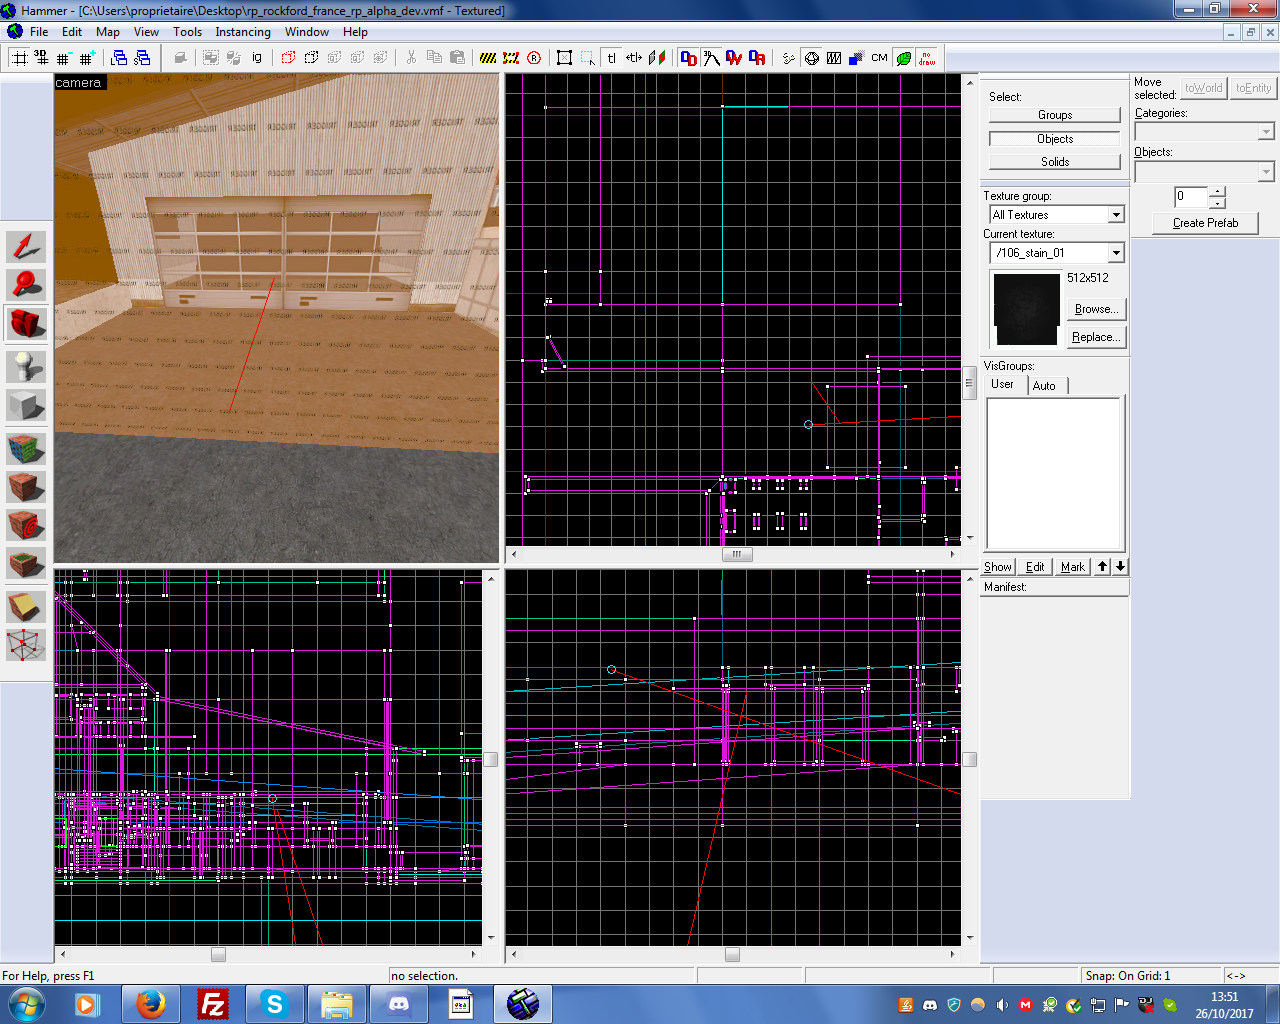
Task: Toggle the ignore groups 'ig' button
Action: click(x=257, y=58)
